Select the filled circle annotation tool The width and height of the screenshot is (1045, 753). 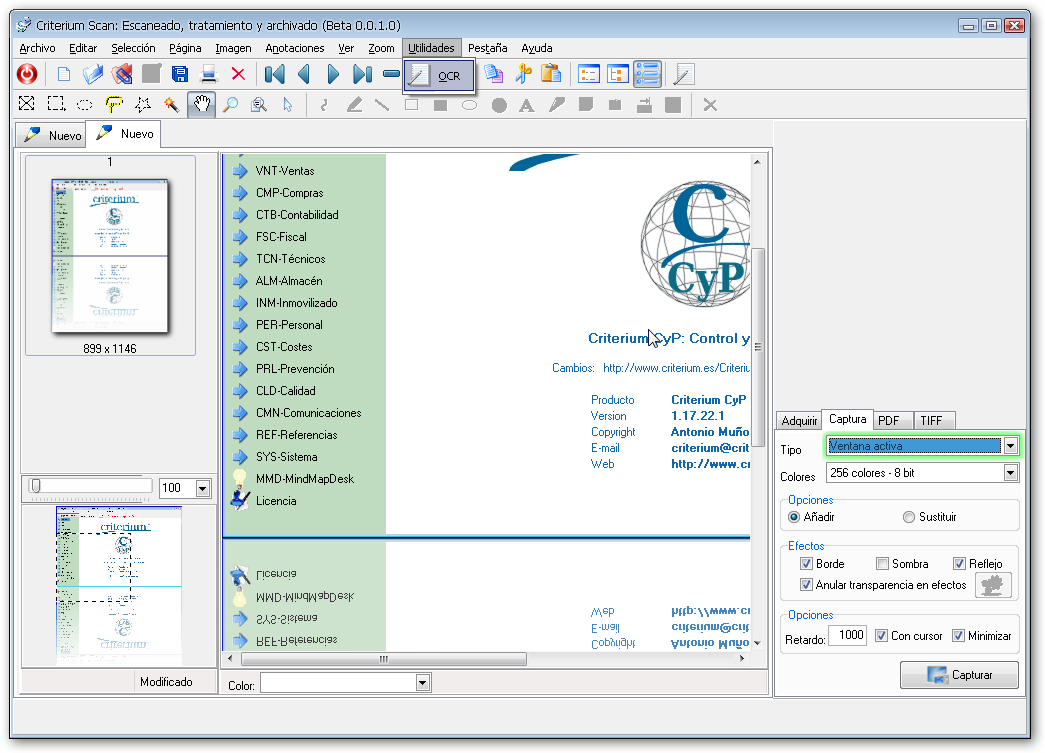click(499, 105)
